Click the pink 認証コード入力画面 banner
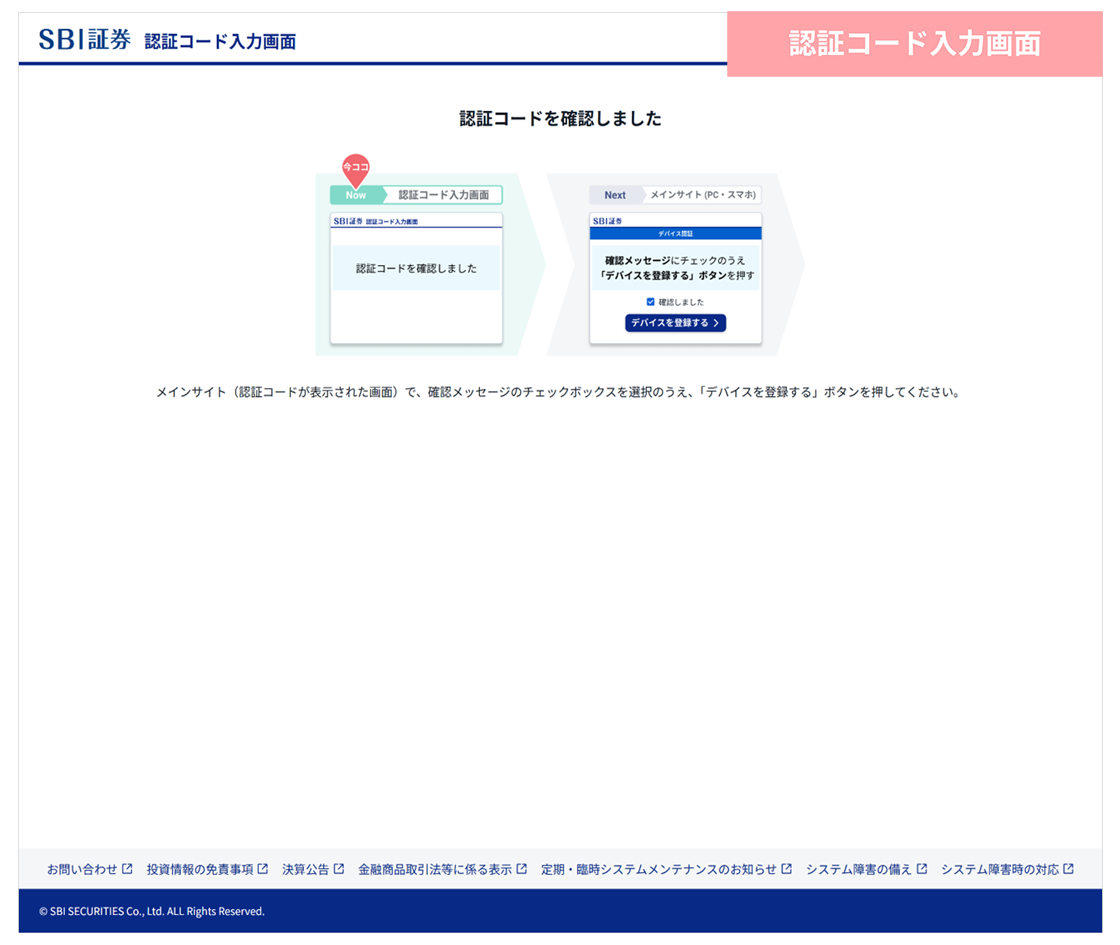Image resolution: width=1120 pixels, height=945 pixels. pos(914,44)
